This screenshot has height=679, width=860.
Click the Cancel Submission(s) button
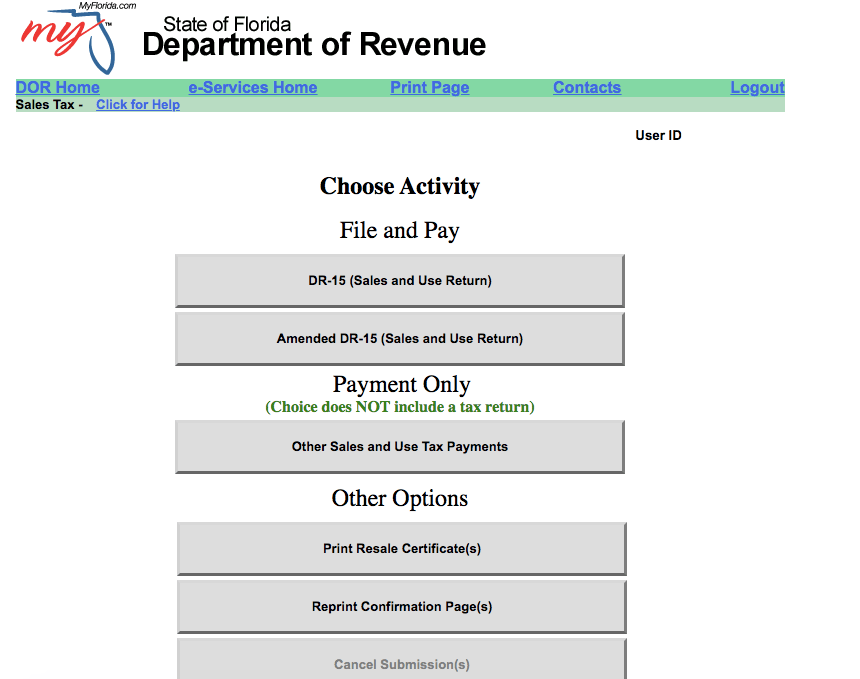pos(401,659)
